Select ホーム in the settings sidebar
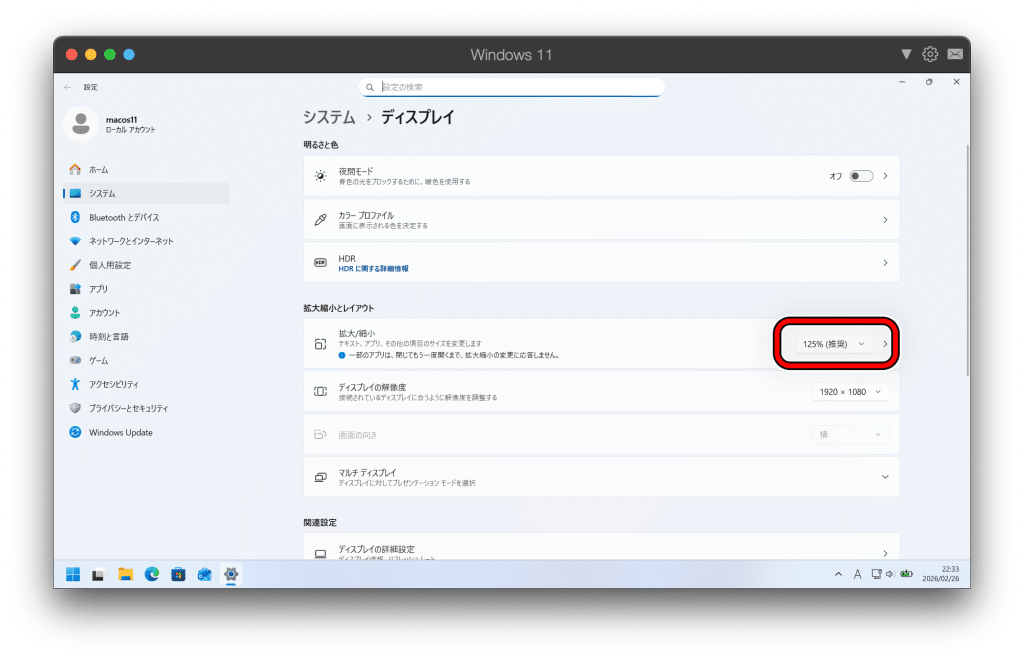This screenshot has height=659, width=1024. pyautogui.click(x=98, y=170)
